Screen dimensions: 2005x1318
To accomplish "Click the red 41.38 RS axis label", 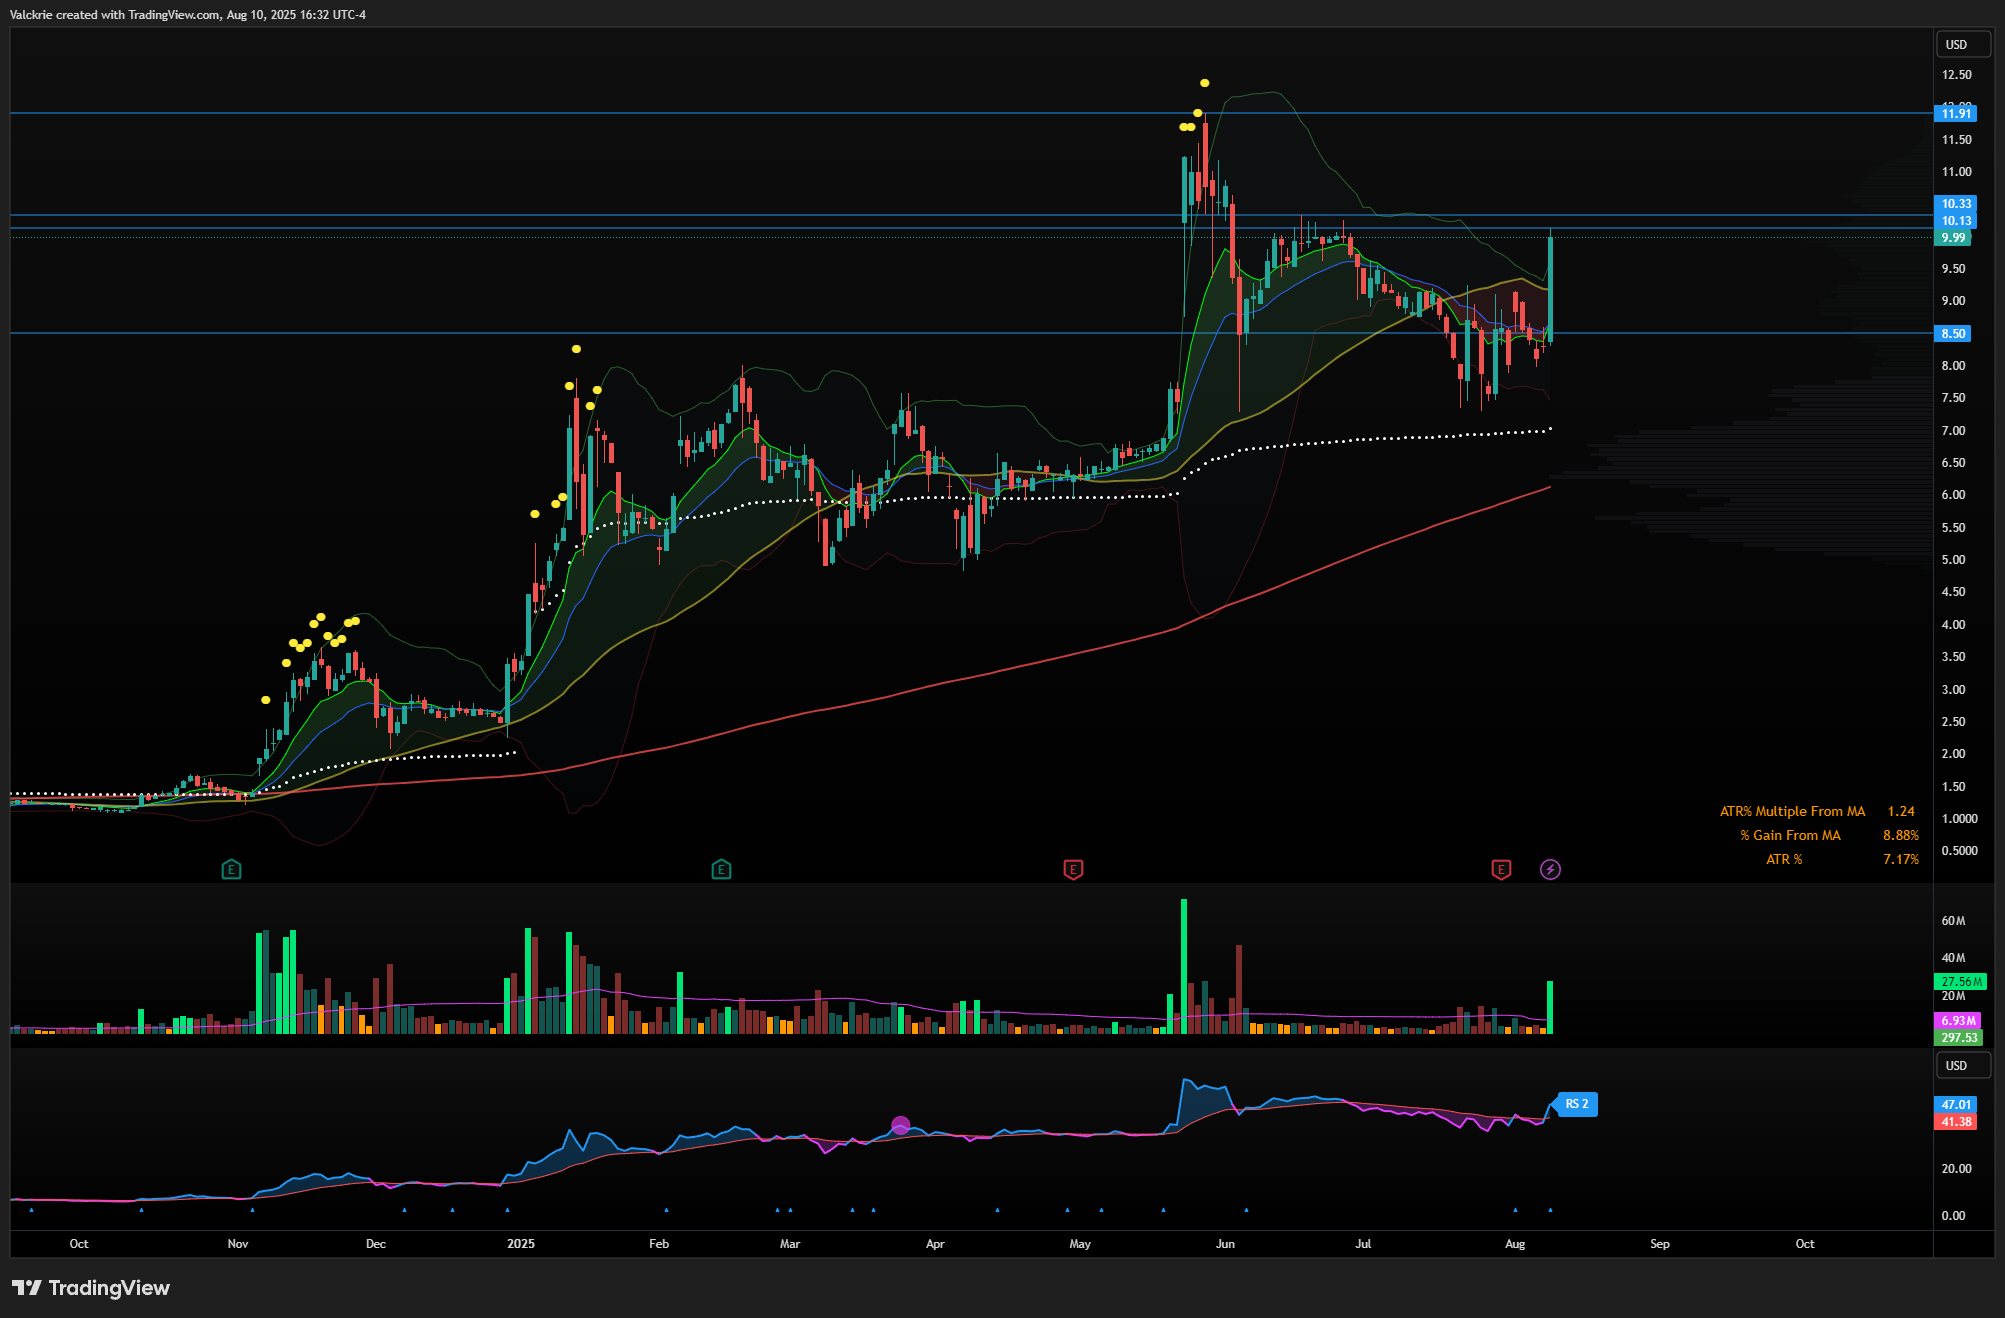I will tap(1955, 1122).
